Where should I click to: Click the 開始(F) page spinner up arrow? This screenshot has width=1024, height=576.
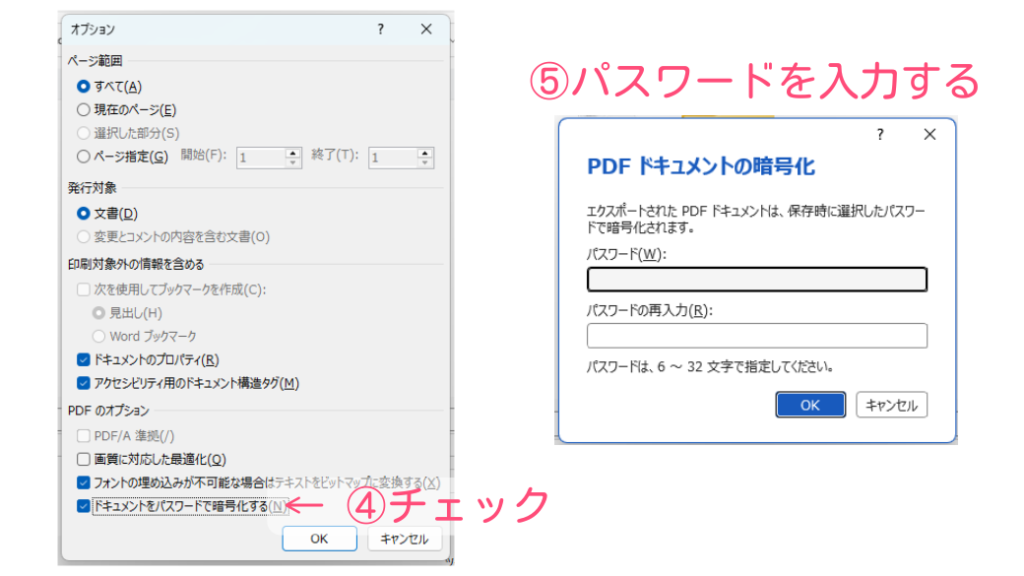[293, 152]
